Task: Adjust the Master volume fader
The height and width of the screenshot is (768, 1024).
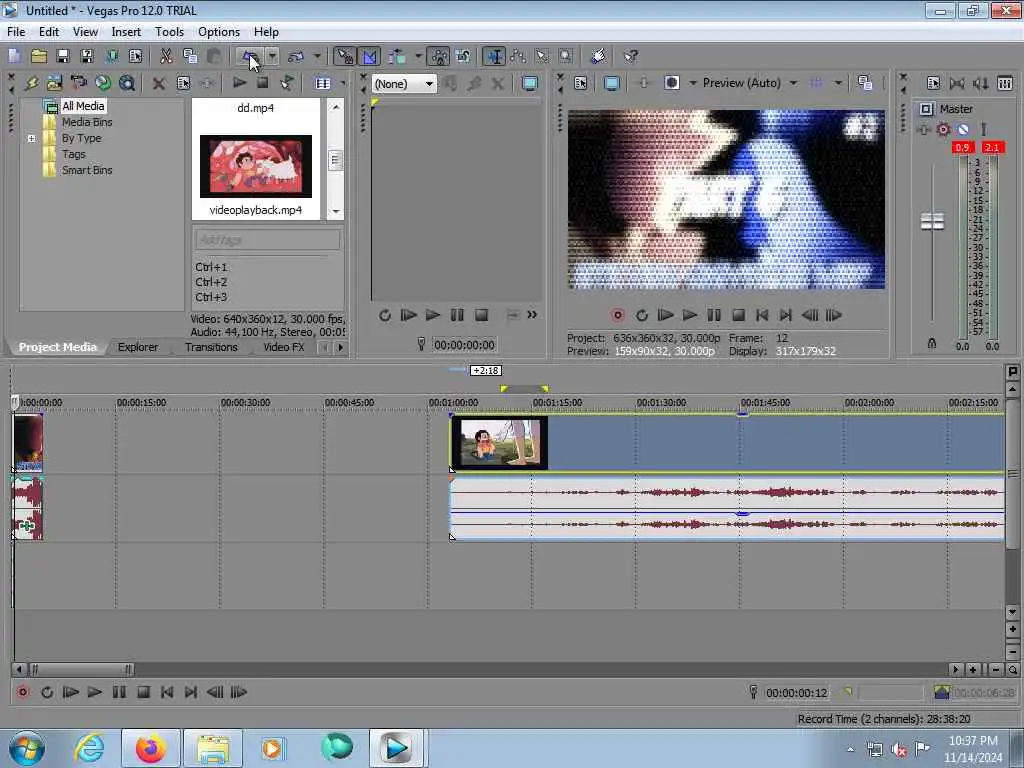Action: pyautogui.click(x=932, y=222)
